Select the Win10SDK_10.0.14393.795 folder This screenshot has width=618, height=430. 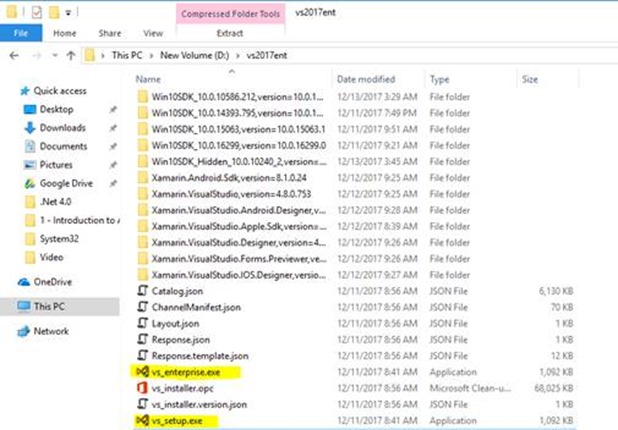pyautogui.click(x=237, y=113)
